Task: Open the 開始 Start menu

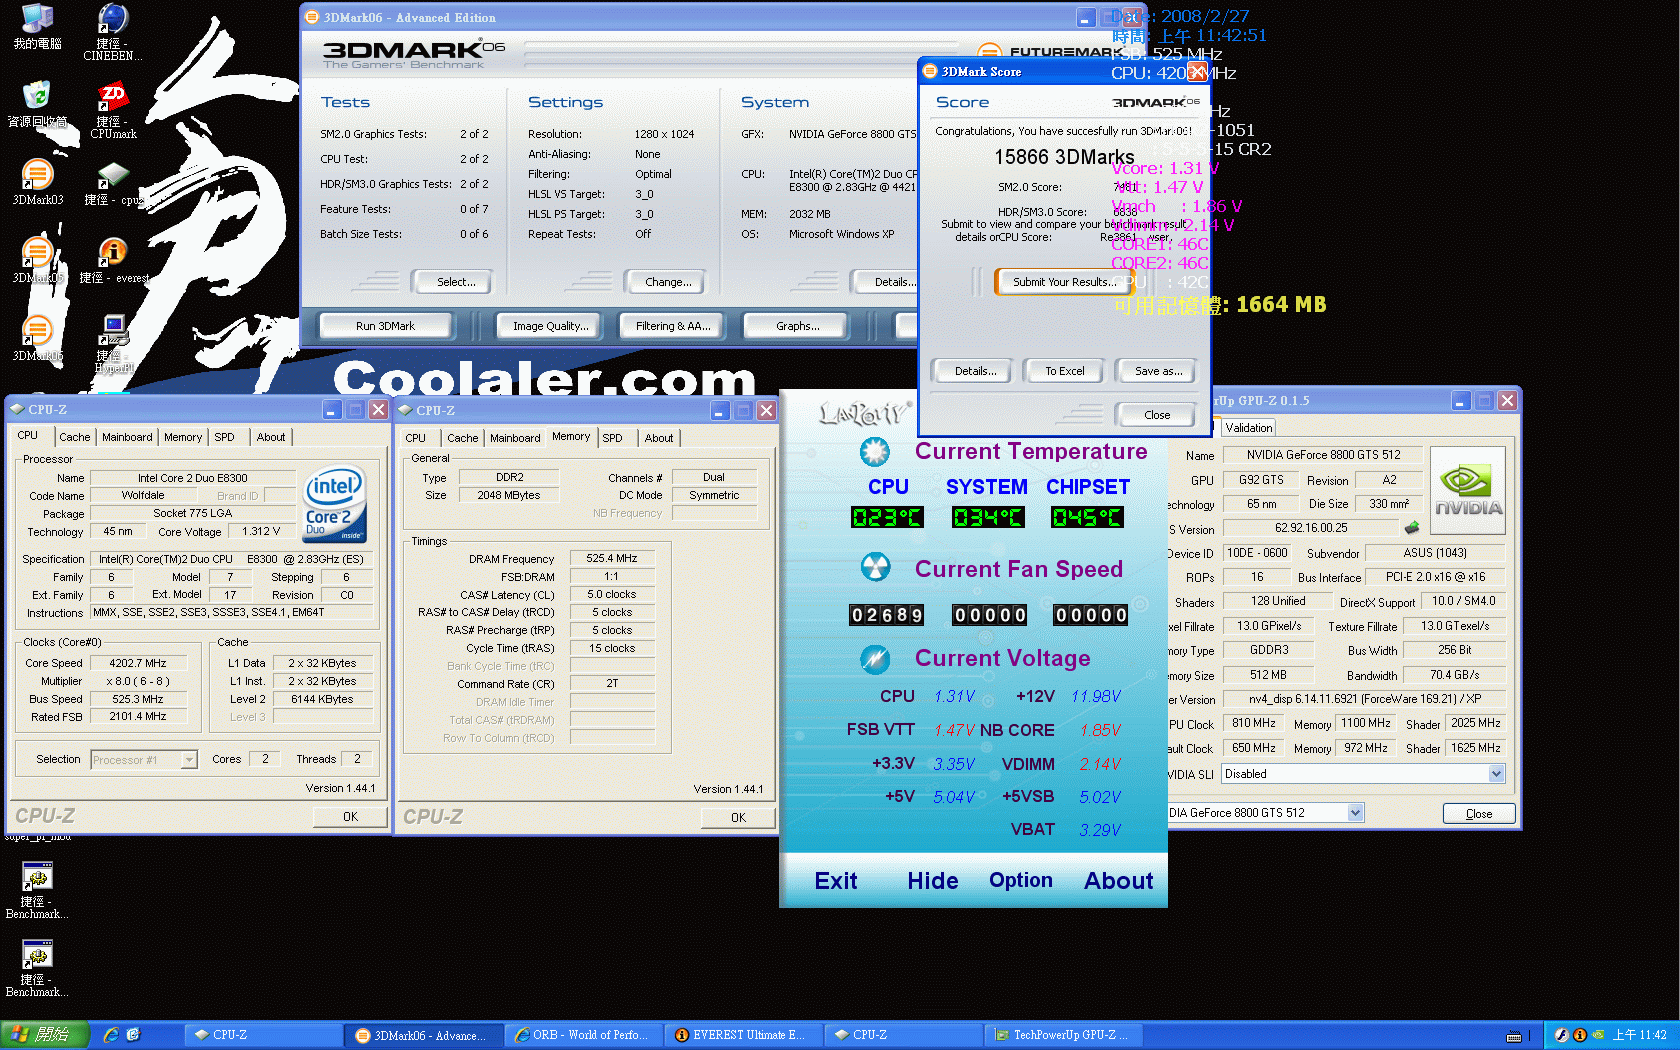Action: [x=44, y=1035]
